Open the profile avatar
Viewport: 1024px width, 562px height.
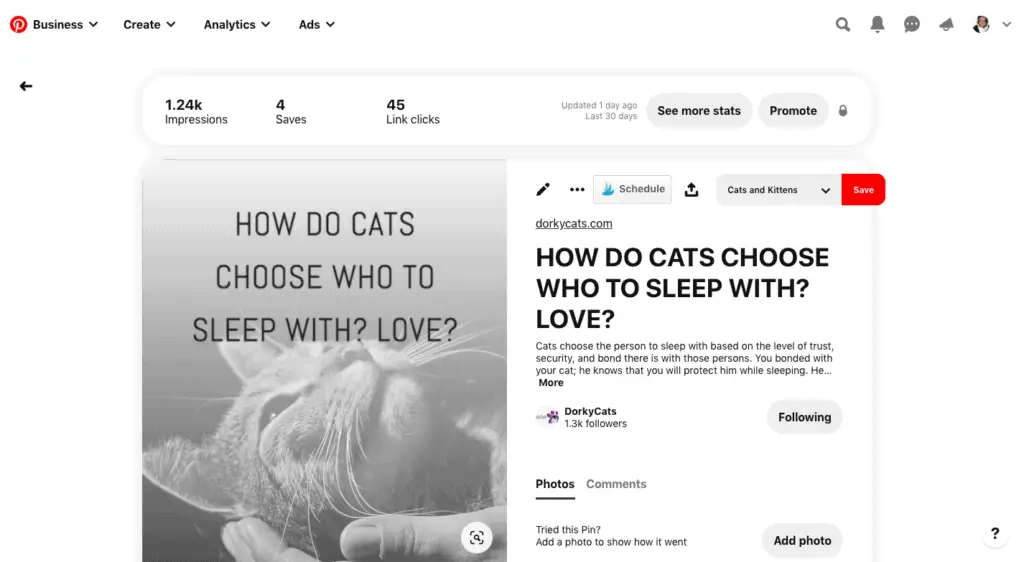point(981,25)
